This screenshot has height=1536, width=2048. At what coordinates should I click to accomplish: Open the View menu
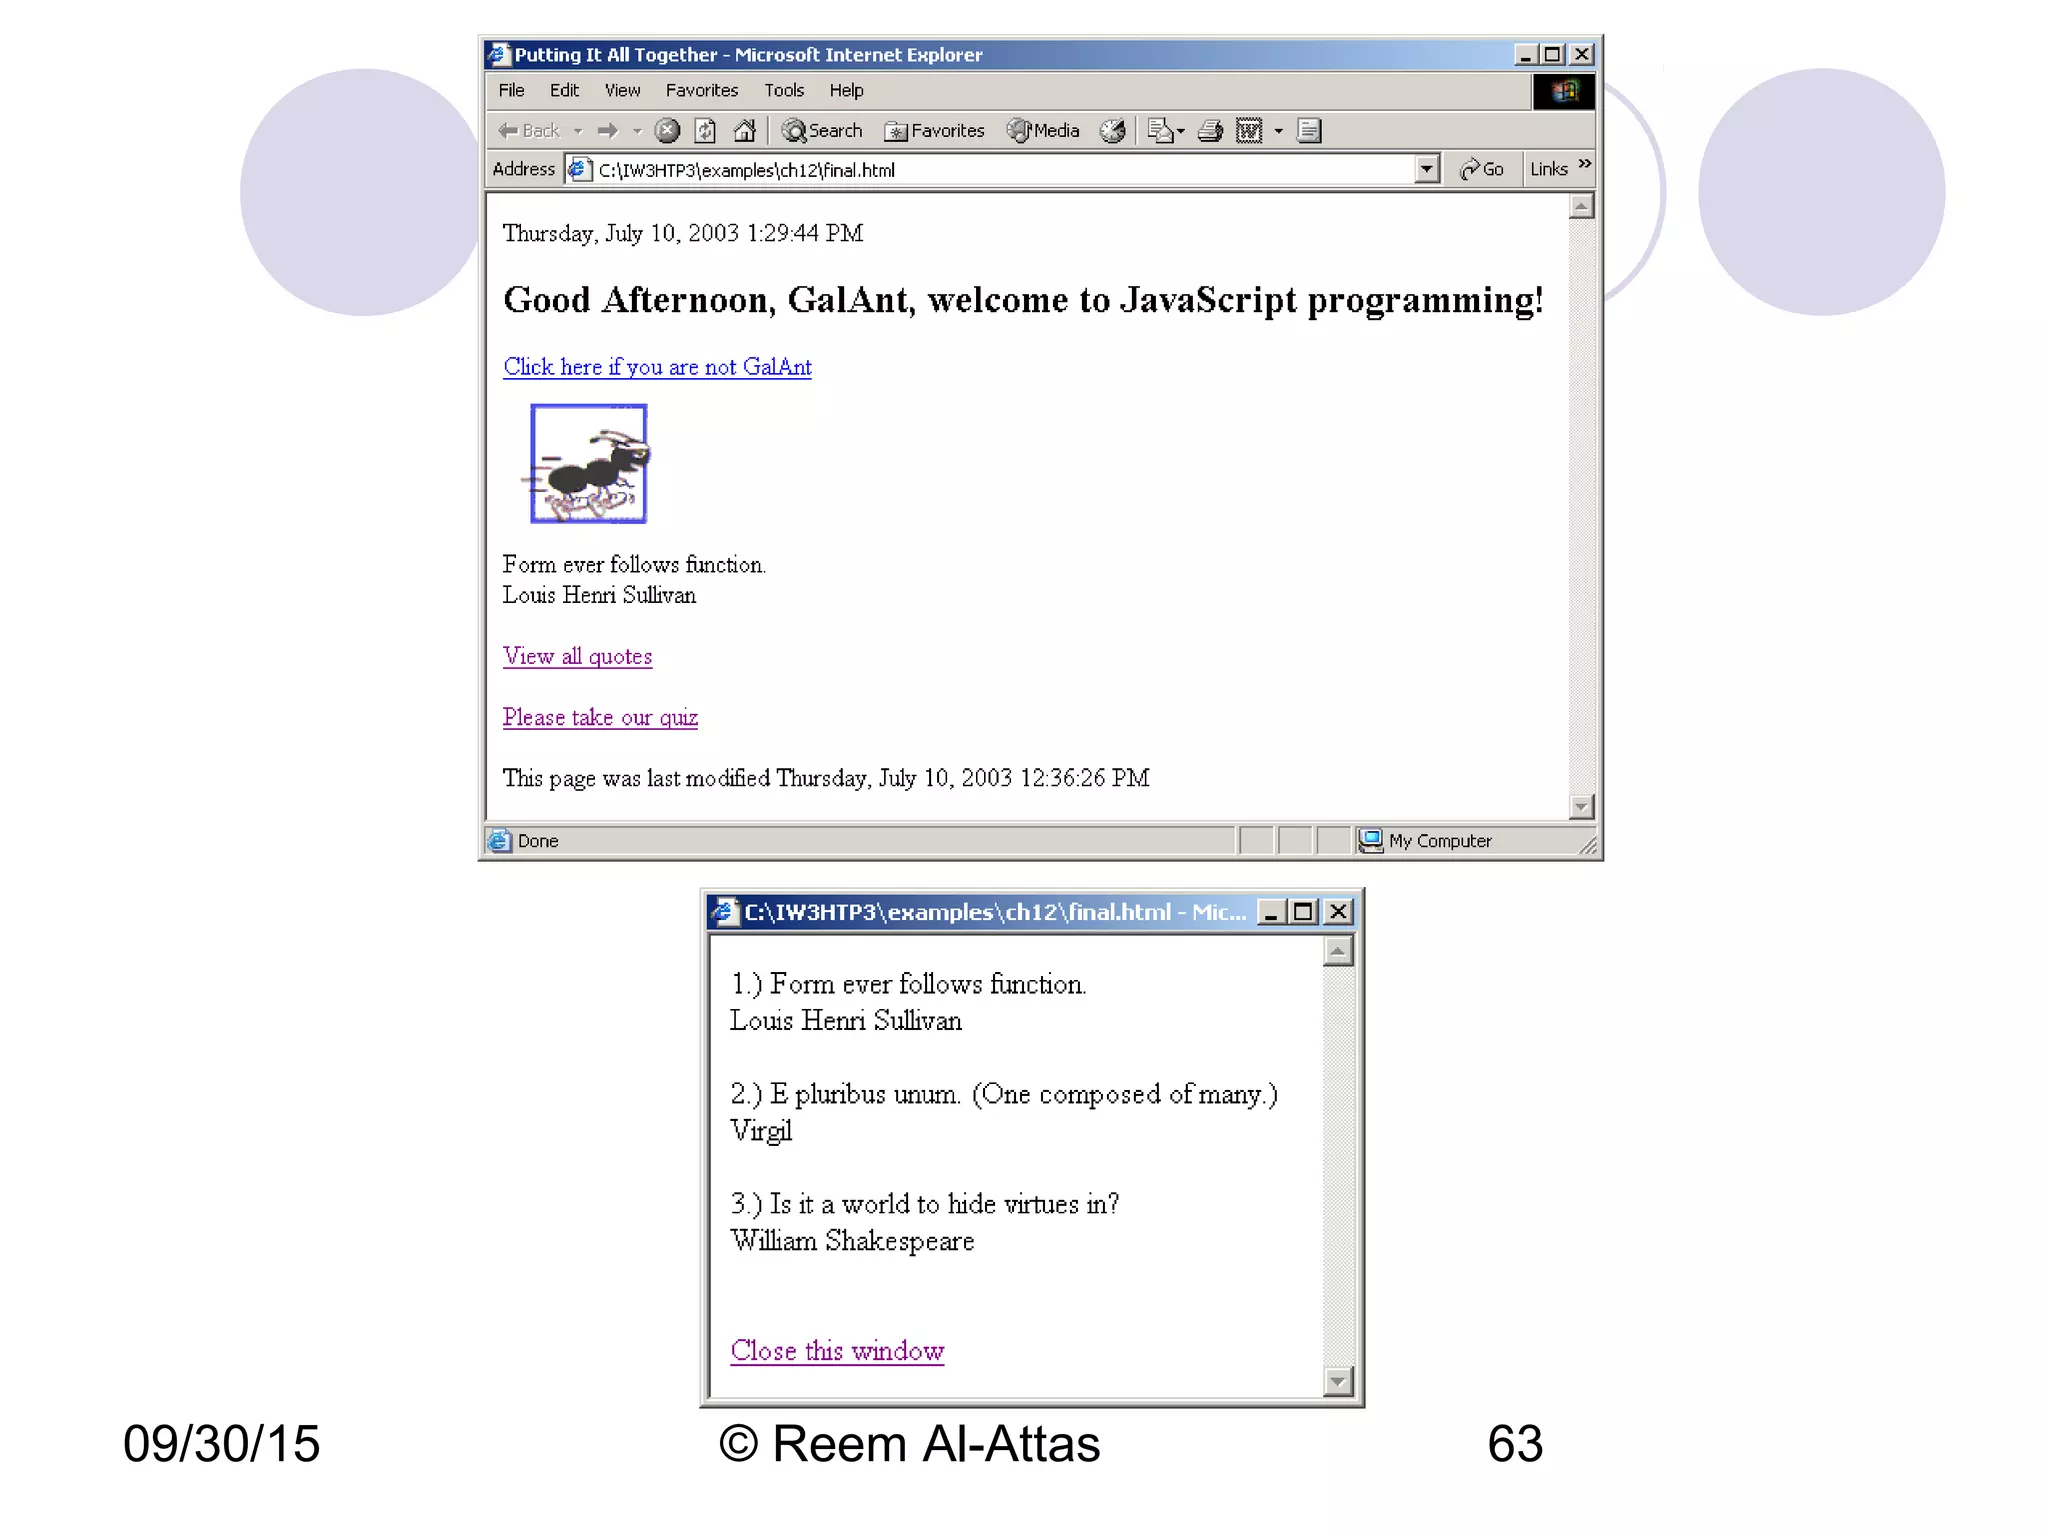pos(622,91)
